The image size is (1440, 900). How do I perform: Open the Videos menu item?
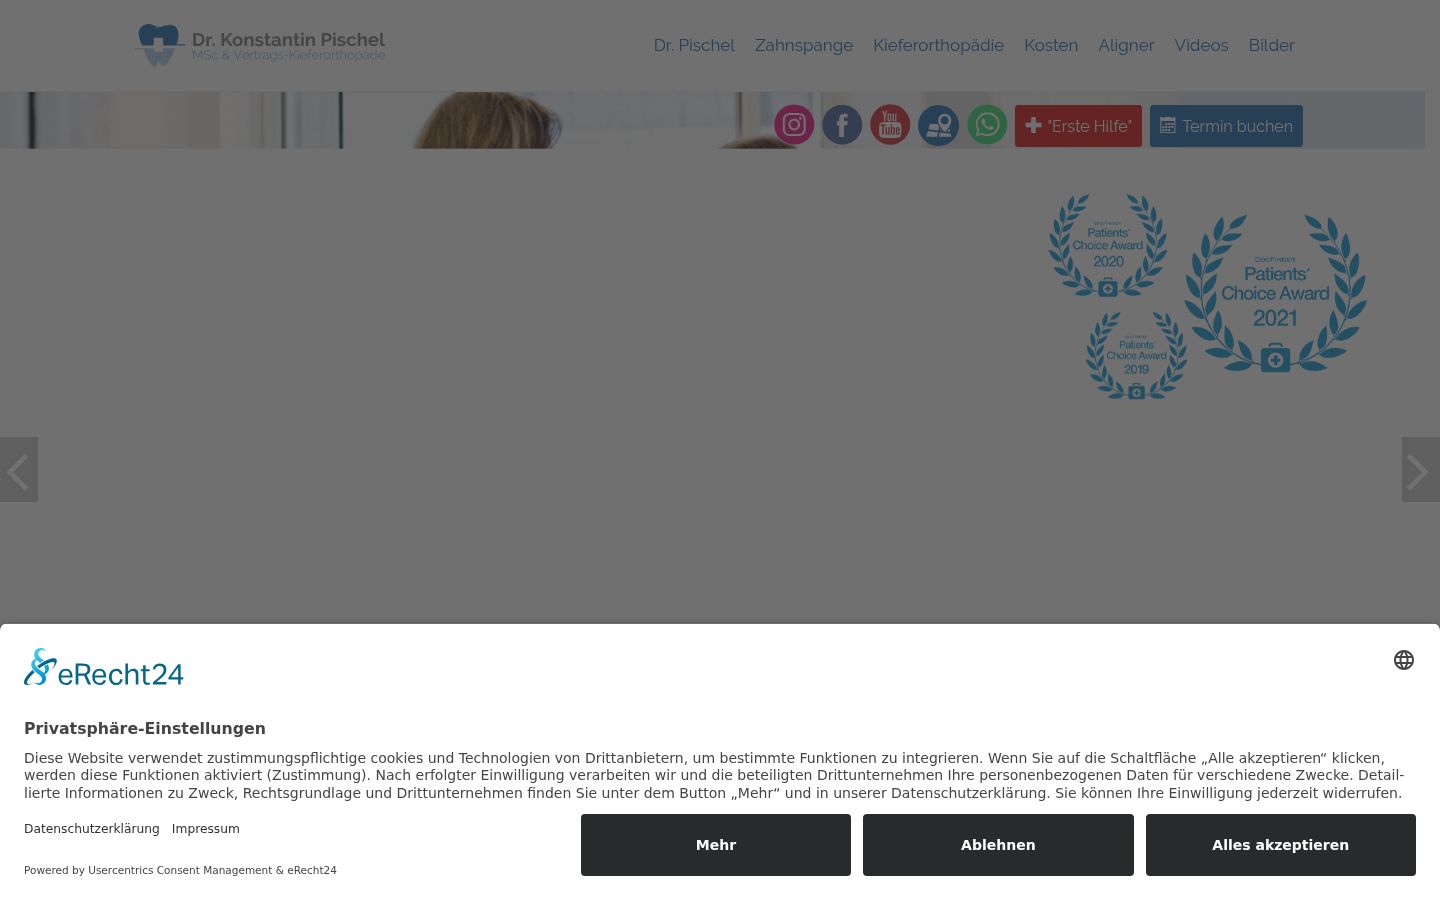[1201, 45]
